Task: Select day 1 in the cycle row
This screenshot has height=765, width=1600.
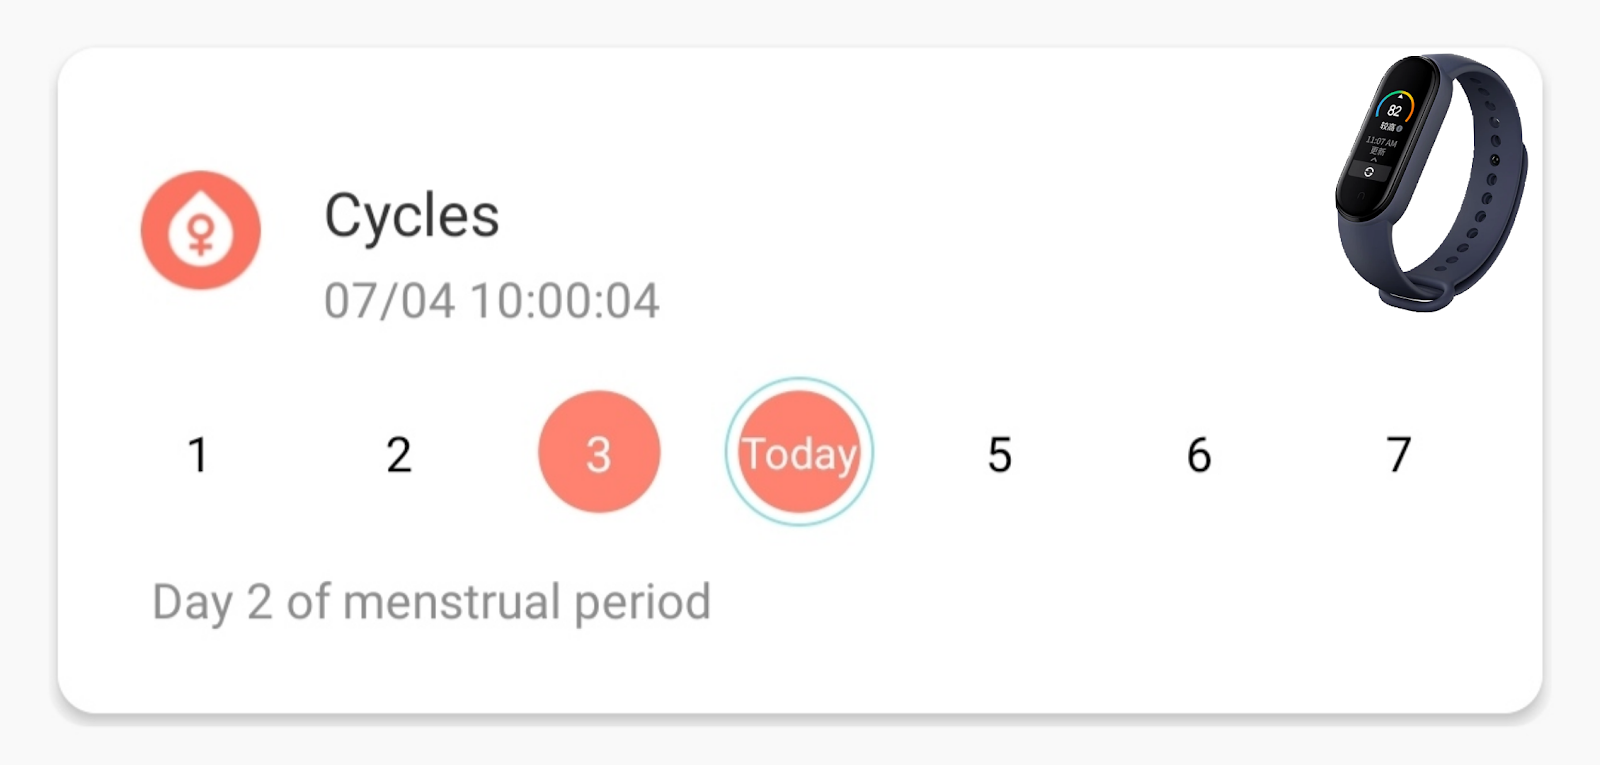Action: [198, 455]
